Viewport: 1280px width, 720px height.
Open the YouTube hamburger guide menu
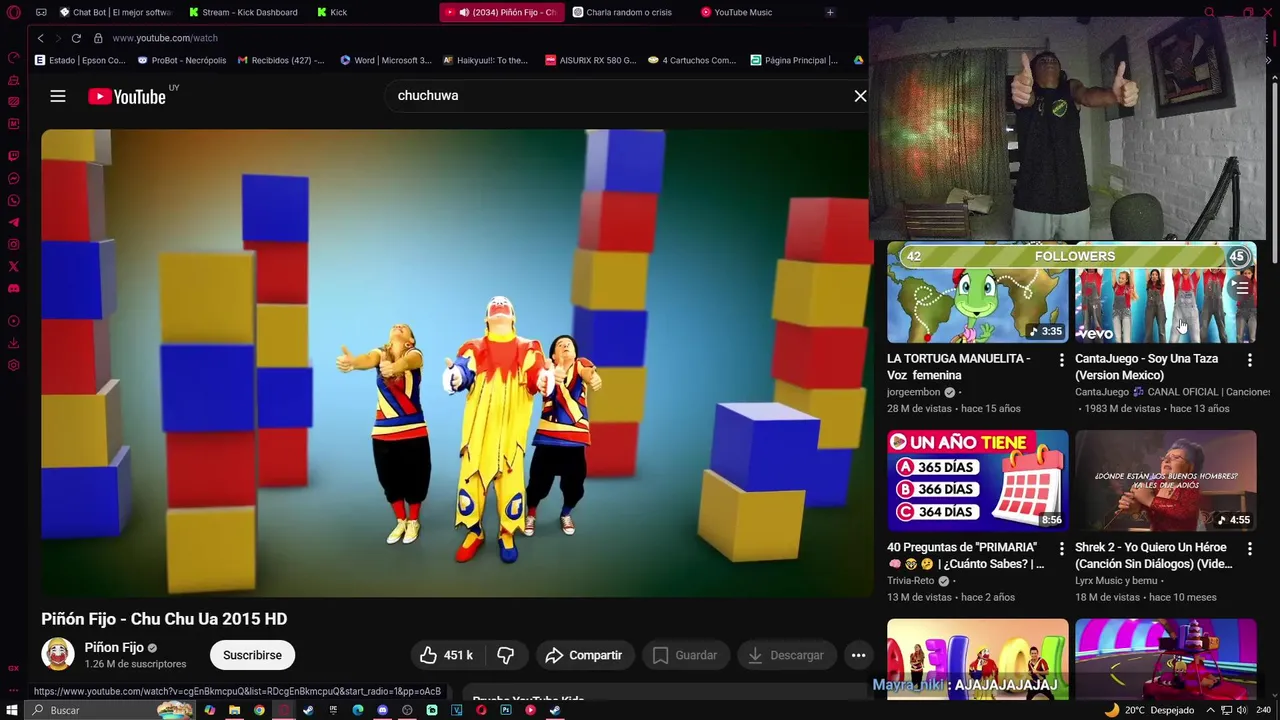pyautogui.click(x=58, y=96)
